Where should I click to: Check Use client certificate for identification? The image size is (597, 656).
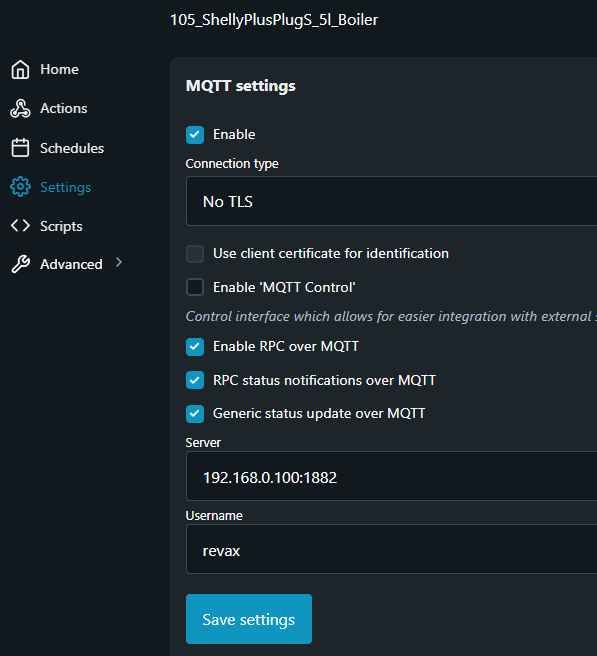(195, 254)
